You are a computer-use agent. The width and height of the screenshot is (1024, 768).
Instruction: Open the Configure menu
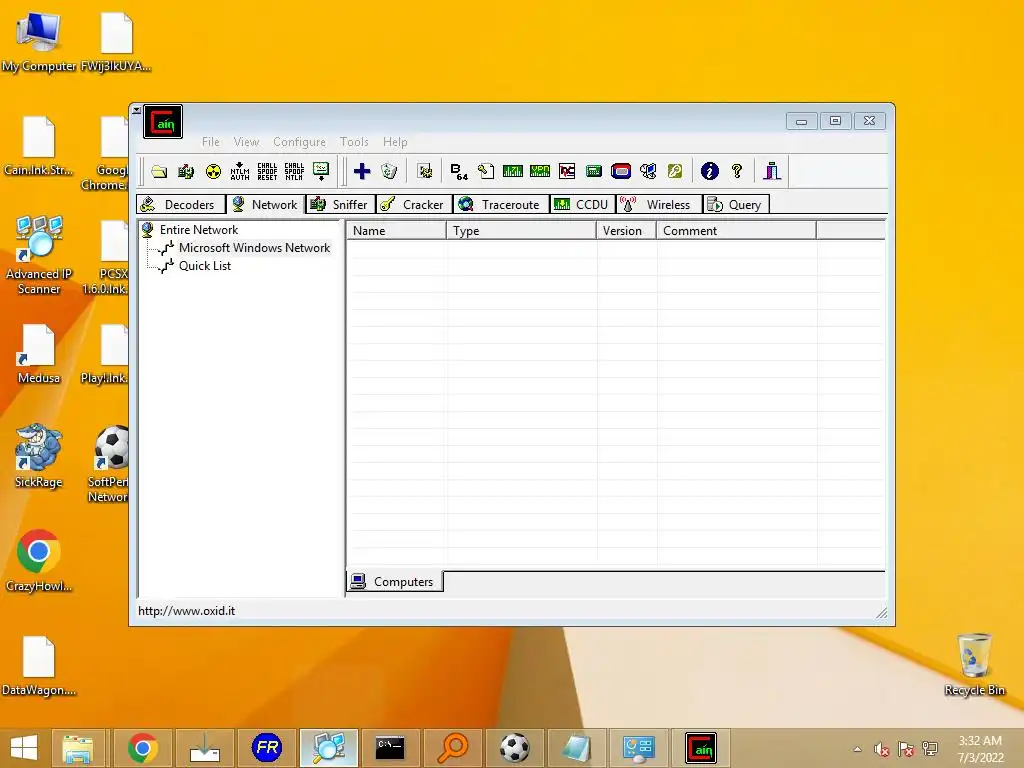[x=299, y=142]
